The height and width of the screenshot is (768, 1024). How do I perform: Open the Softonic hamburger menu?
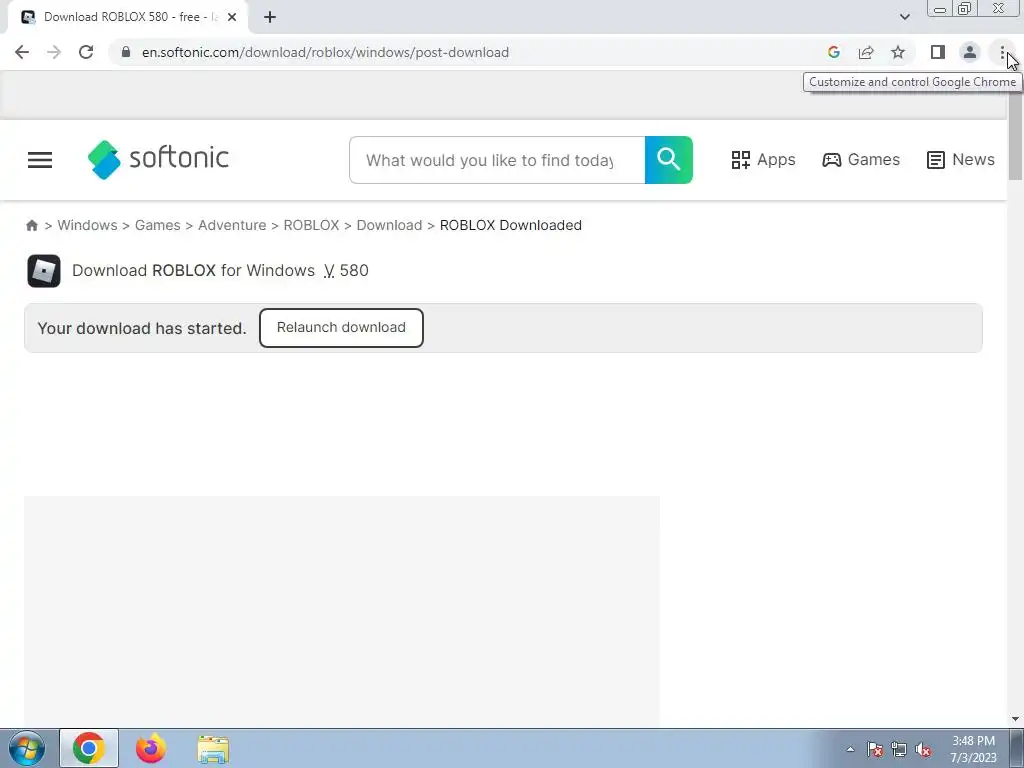click(40, 160)
